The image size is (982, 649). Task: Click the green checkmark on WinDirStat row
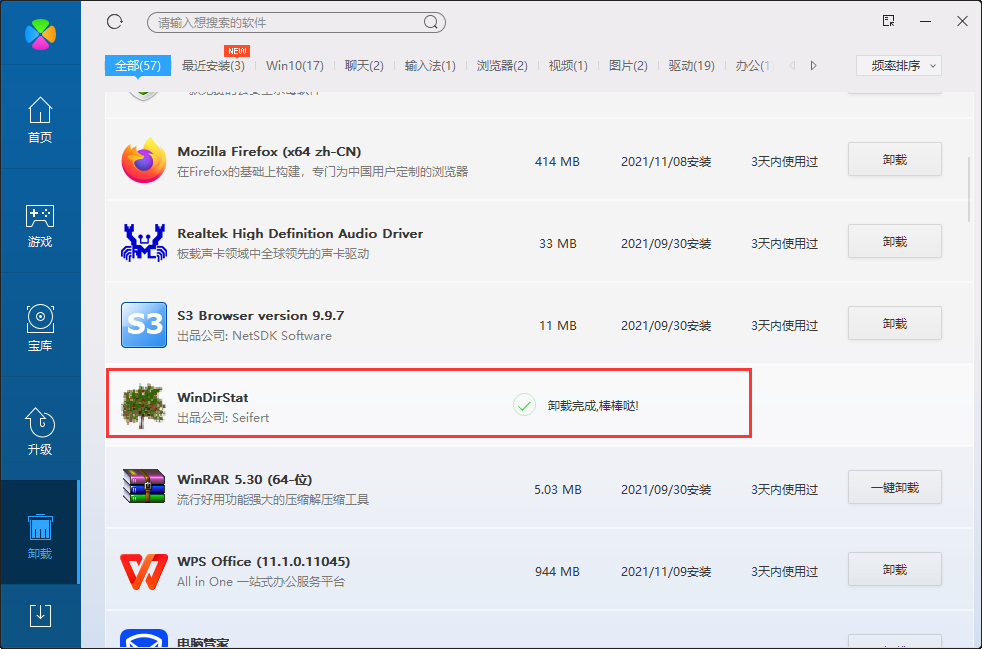[524, 405]
